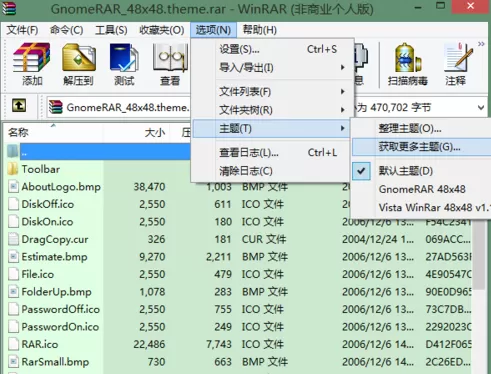This screenshot has width=491, height=374.
Task: Click the DiskOn.ico file icon
Action: 13,221
